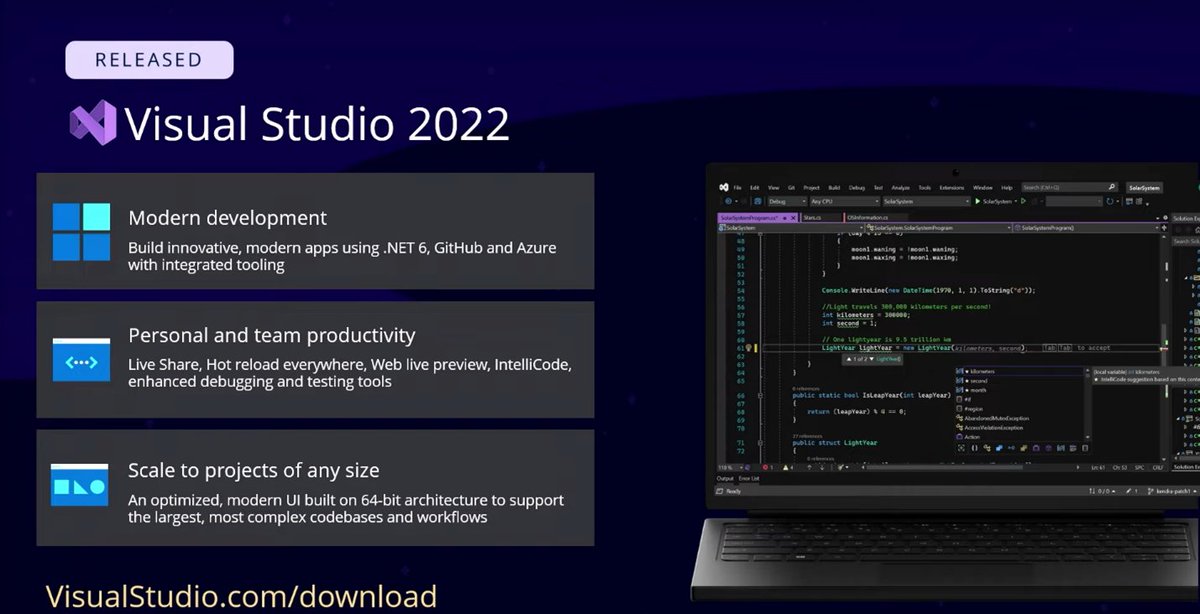Click the gear icon at the end of the tab strip
This screenshot has height=614, width=1200.
[x=1166, y=217]
